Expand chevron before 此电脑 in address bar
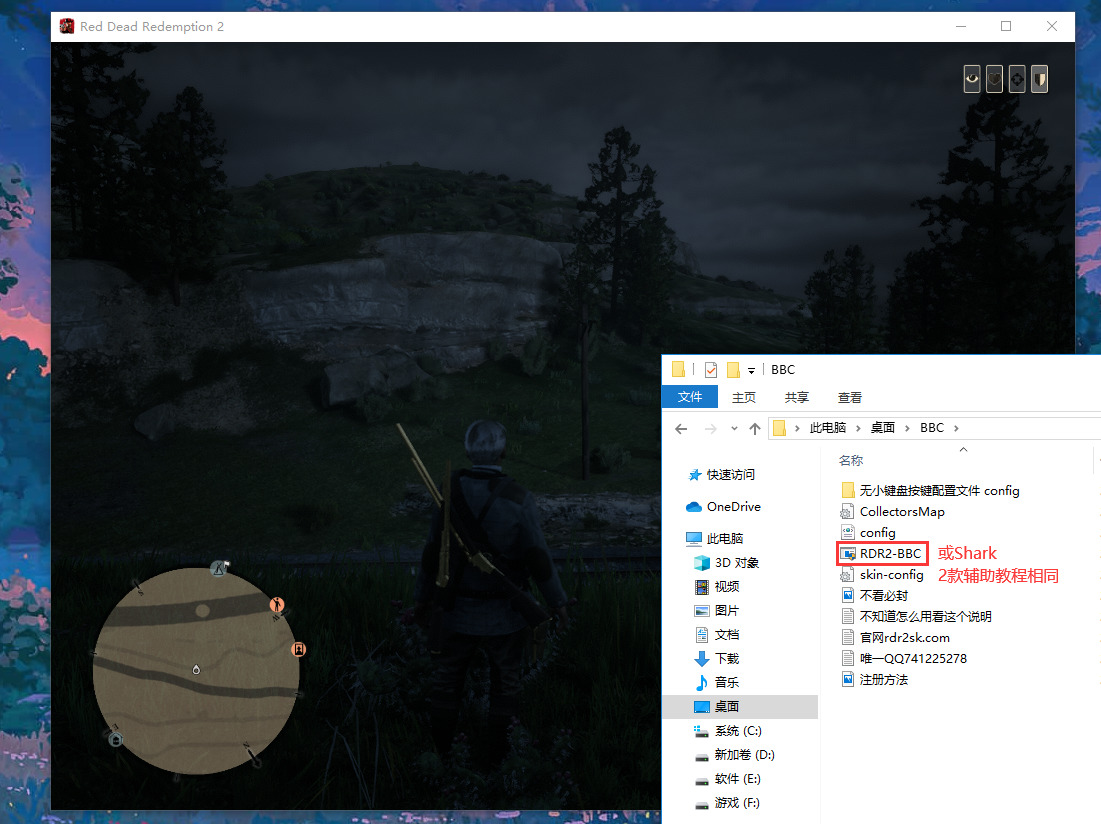This screenshot has width=1101, height=824. [x=797, y=428]
